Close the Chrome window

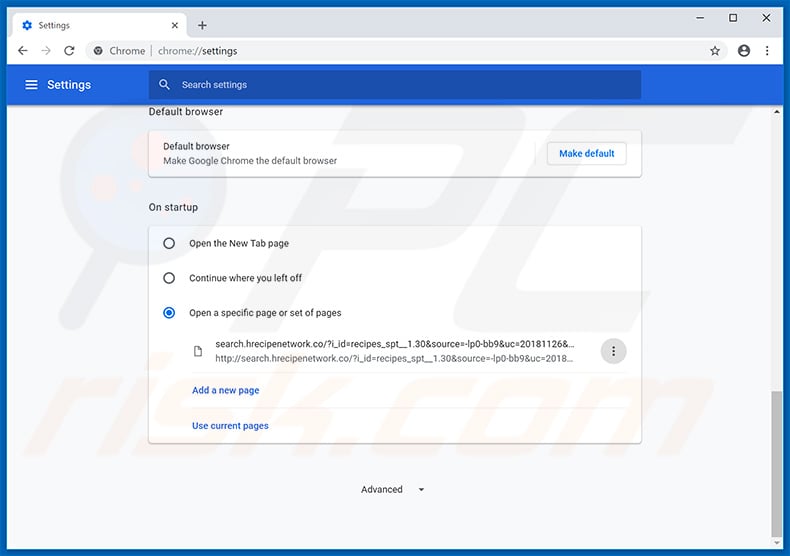click(766, 18)
